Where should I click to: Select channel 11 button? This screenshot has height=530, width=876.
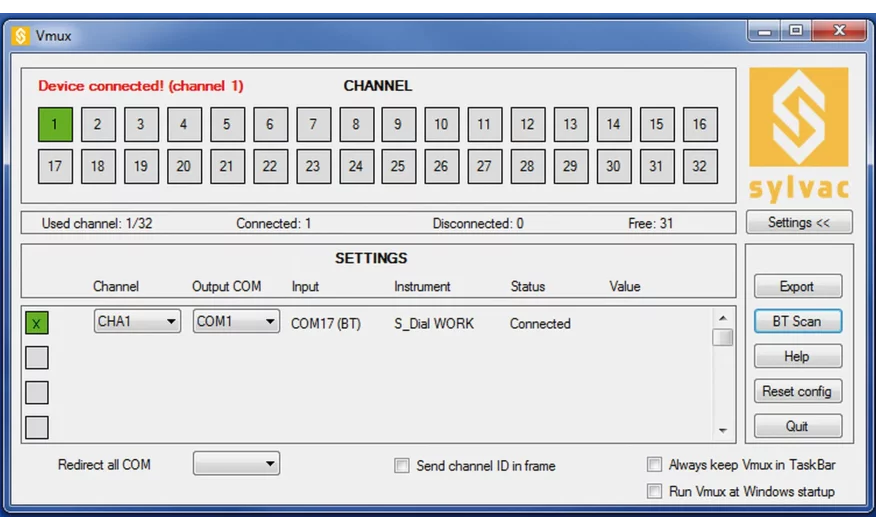tap(485, 125)
